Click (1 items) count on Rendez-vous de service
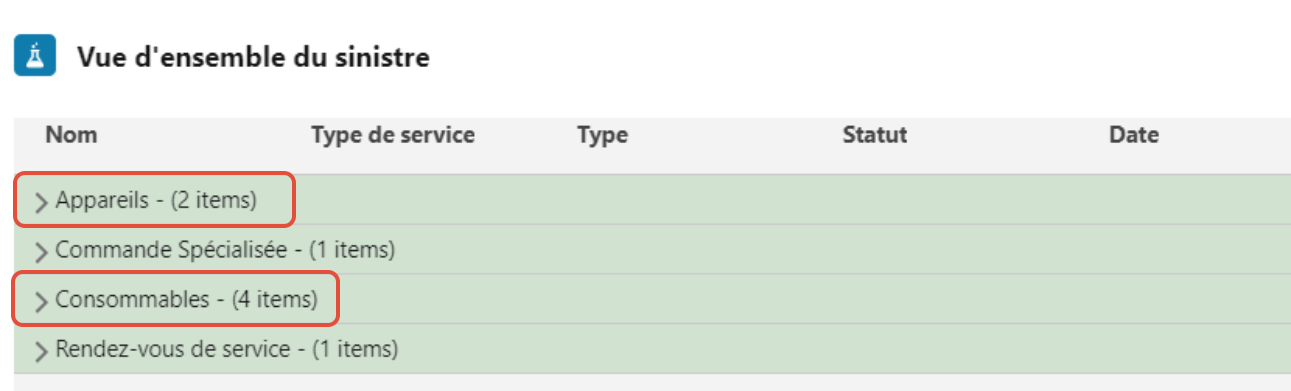The width and height of the screenshot is (1291, 391). click(x=355, y=349)
